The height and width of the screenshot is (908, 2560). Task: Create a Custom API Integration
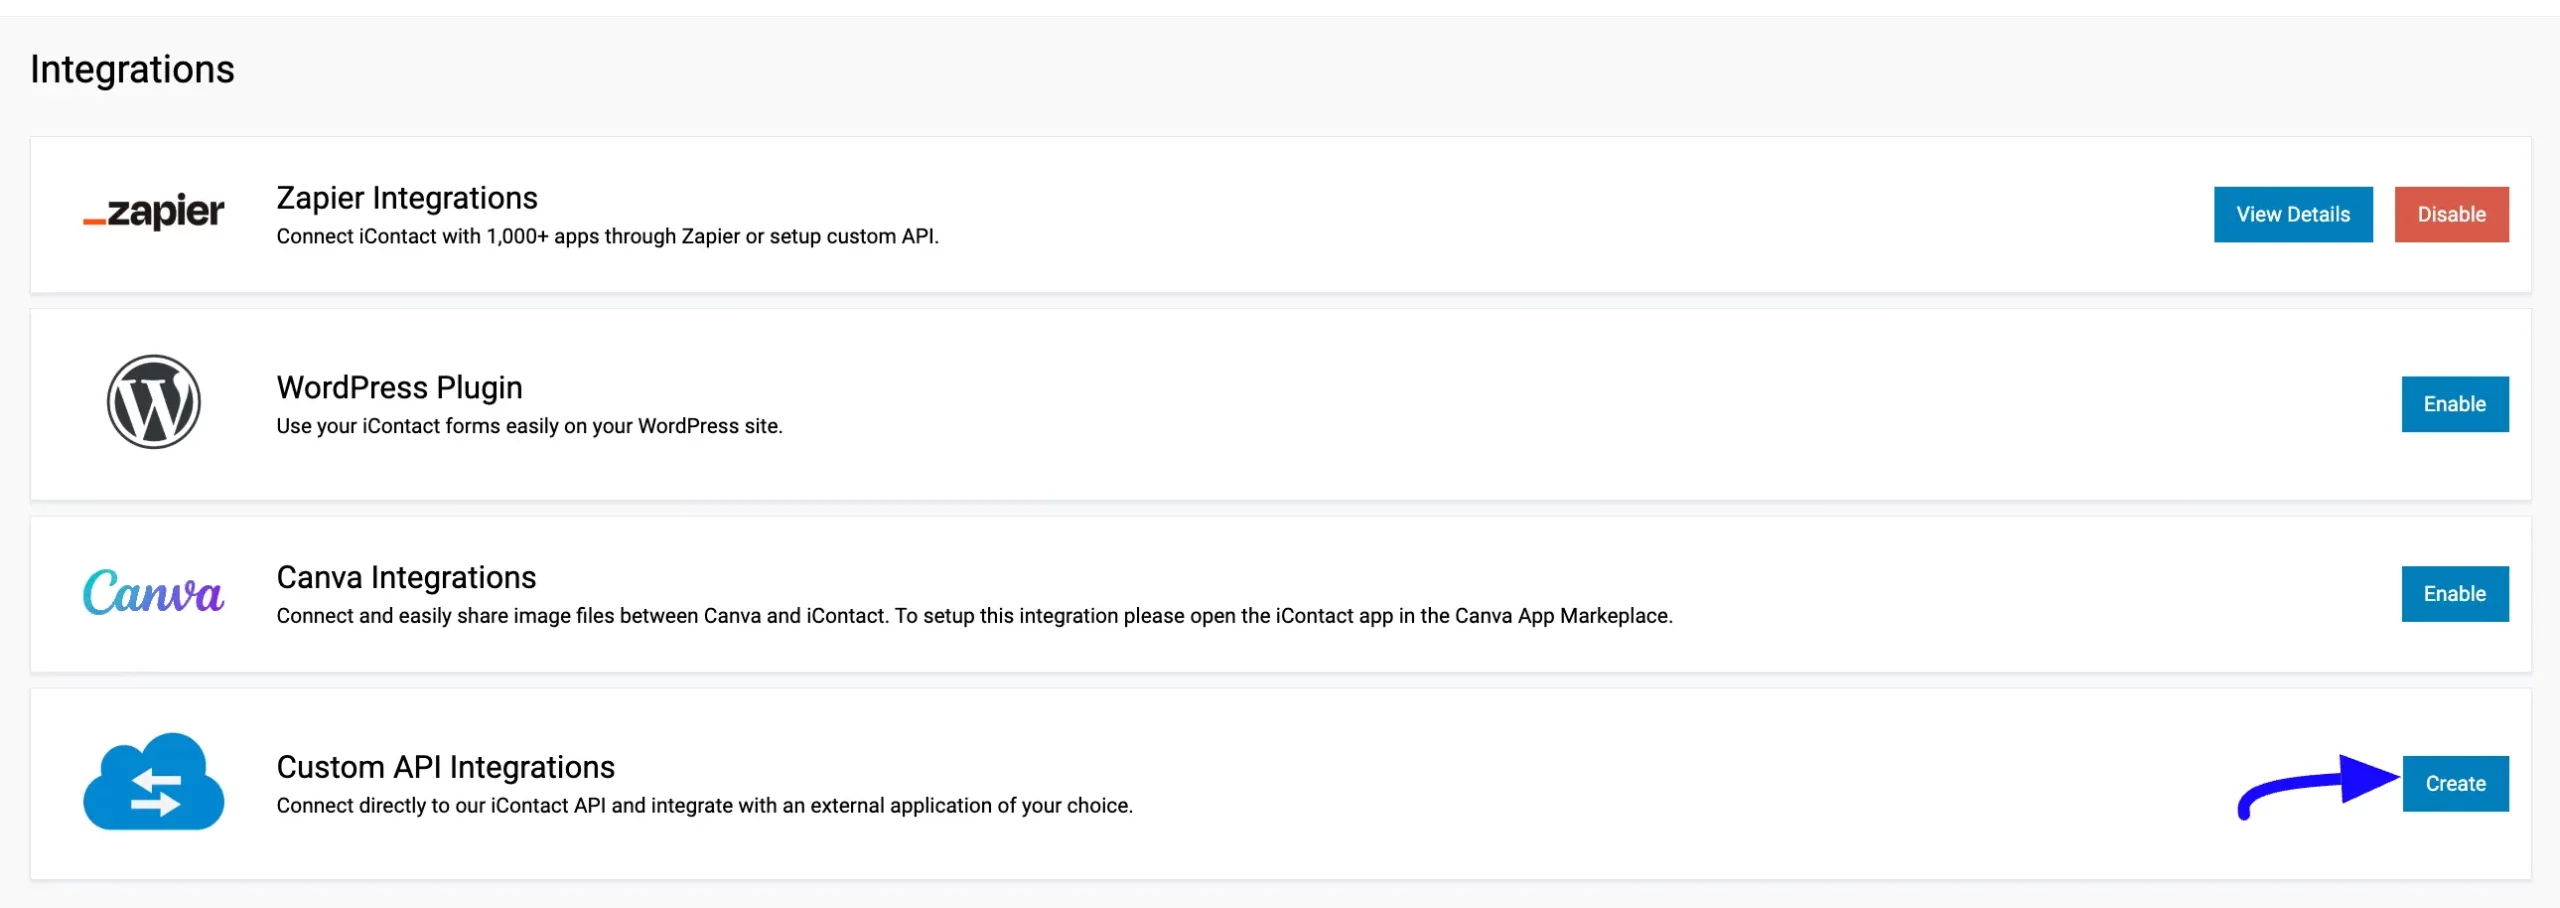2456,784
